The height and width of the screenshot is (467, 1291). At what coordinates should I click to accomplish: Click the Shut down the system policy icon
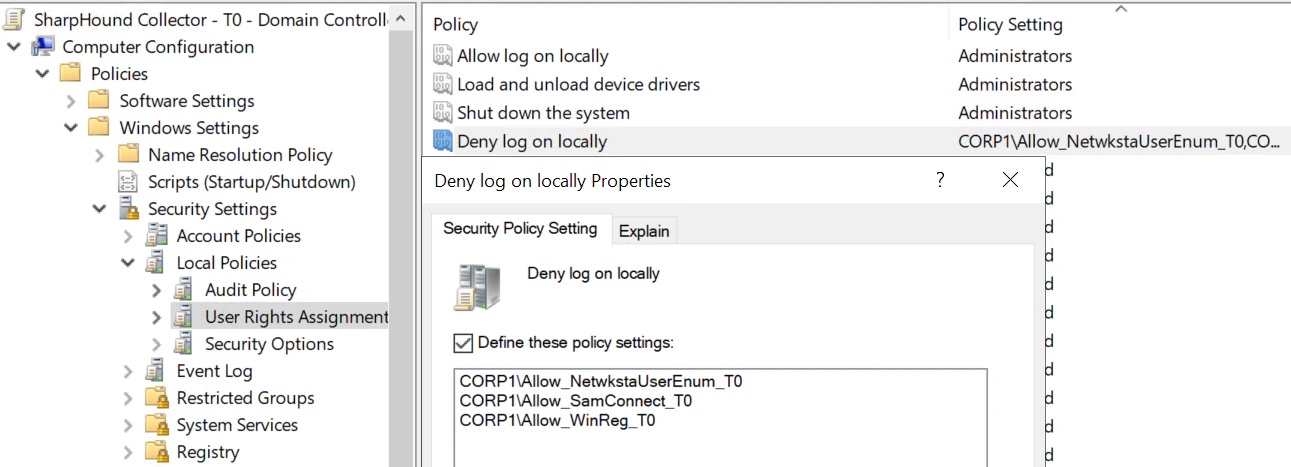pos(442,113)
